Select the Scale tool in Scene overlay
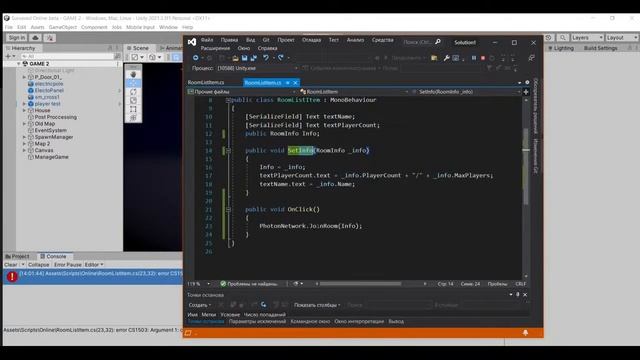This screenshot has width=640, height=360. [x=133, y=100]
